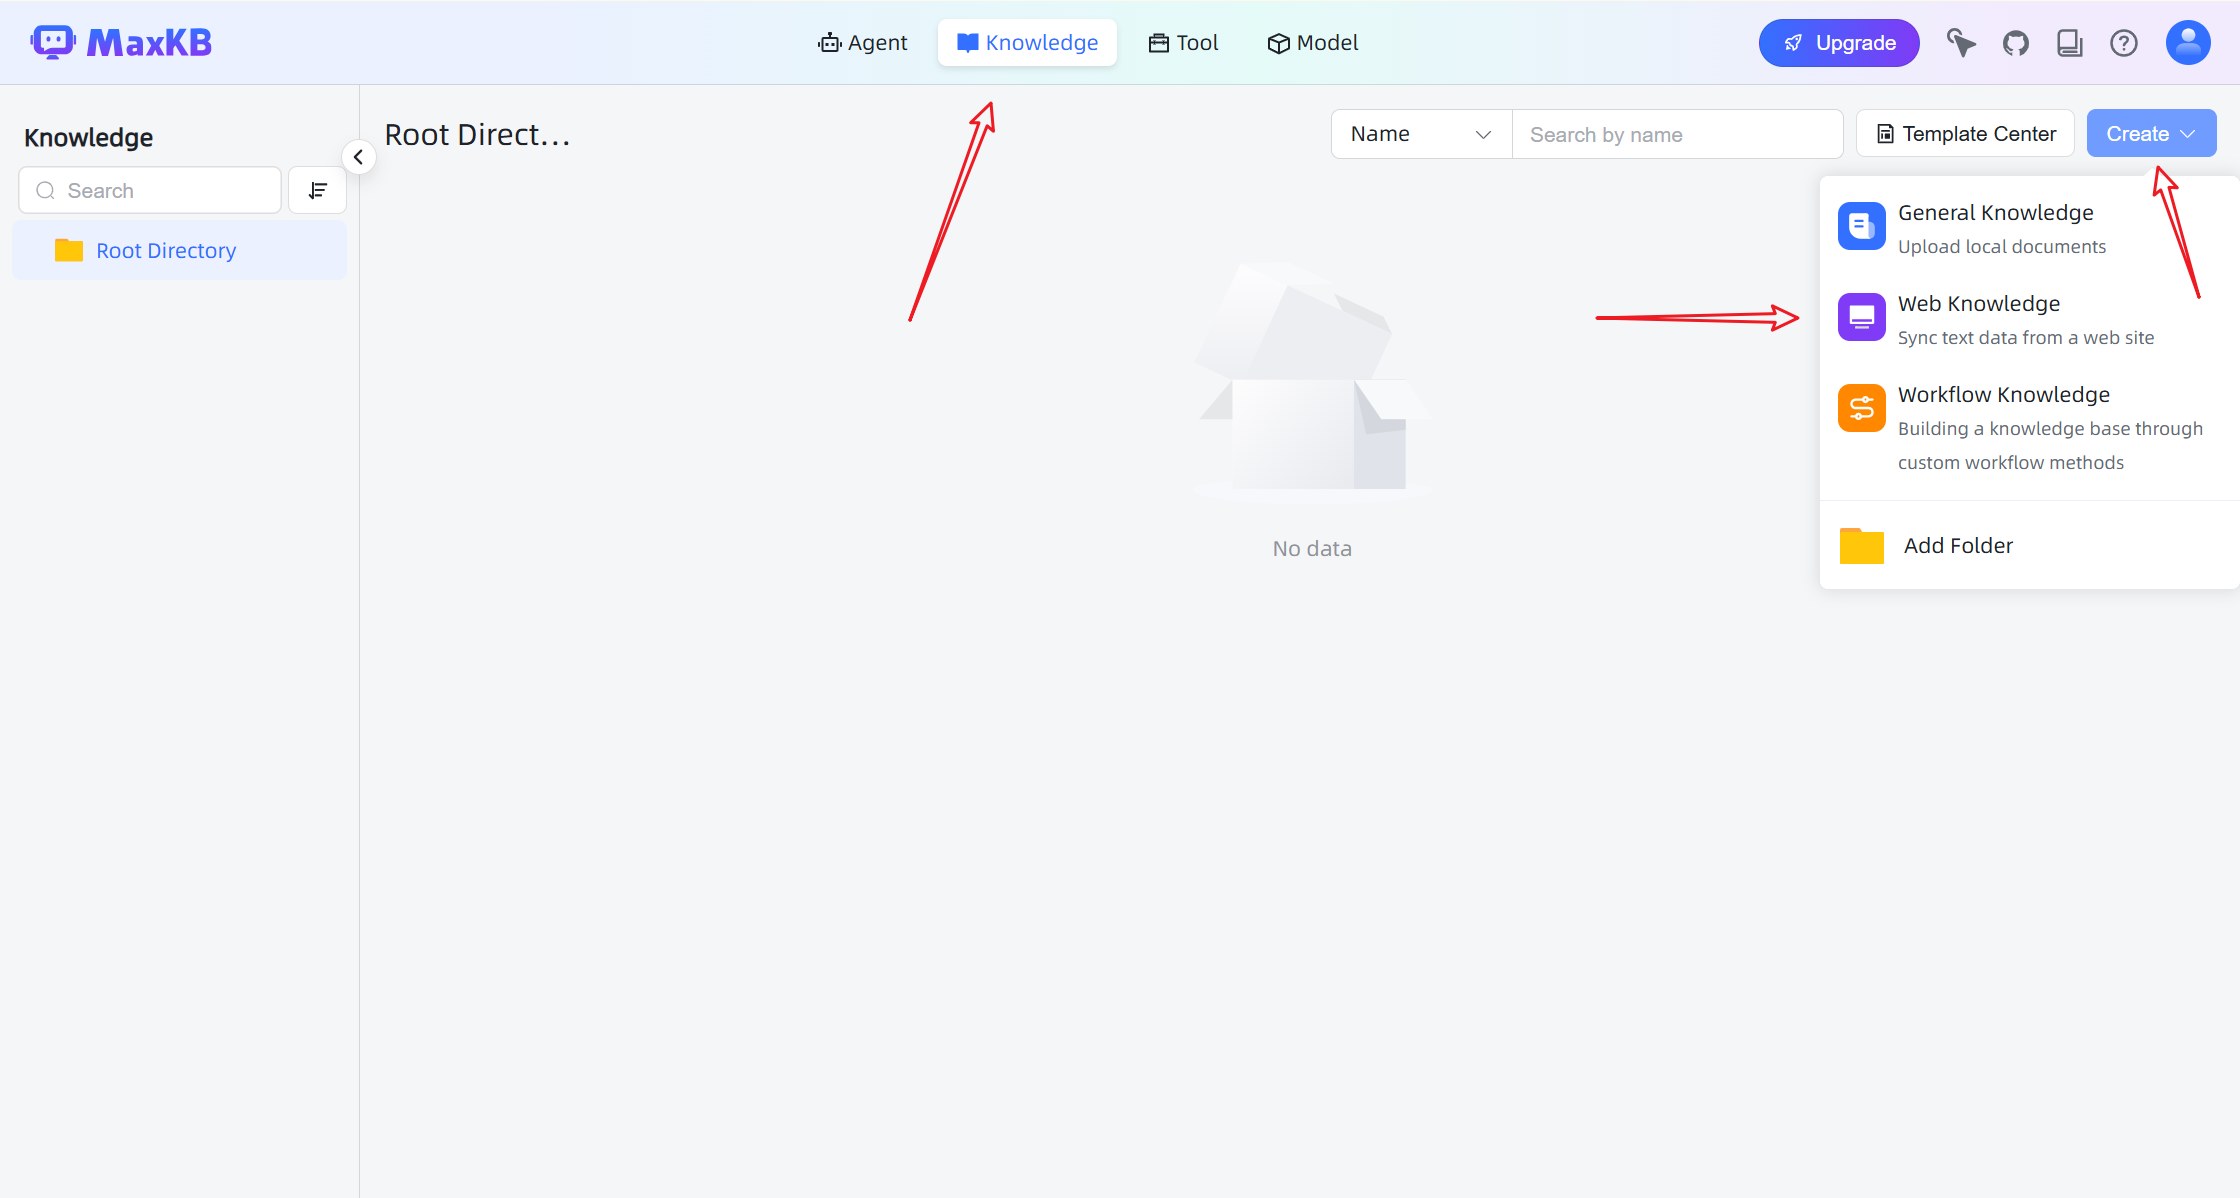This screenshot has height=1198, width=2240.
Task: Switch to the Tool tab
Action: pos(1183,43)
